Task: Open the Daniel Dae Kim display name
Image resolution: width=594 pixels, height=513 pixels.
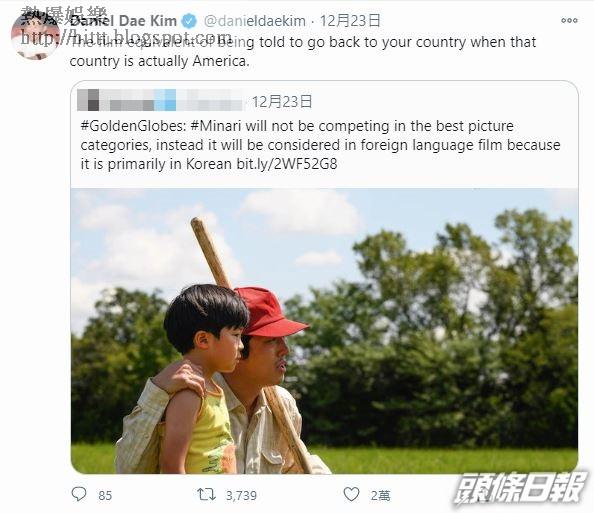Action: pyautogui.click(x=123, y=21)
